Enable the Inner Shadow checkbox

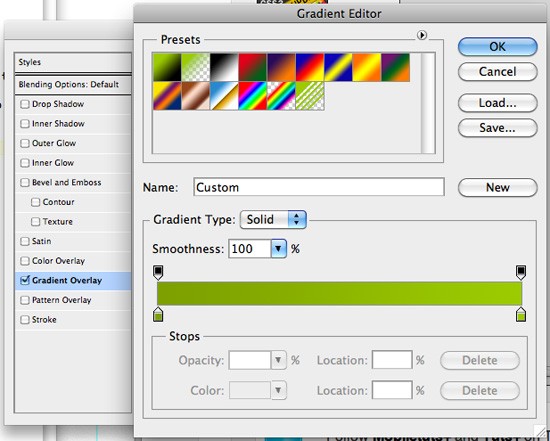coord(25,124)
